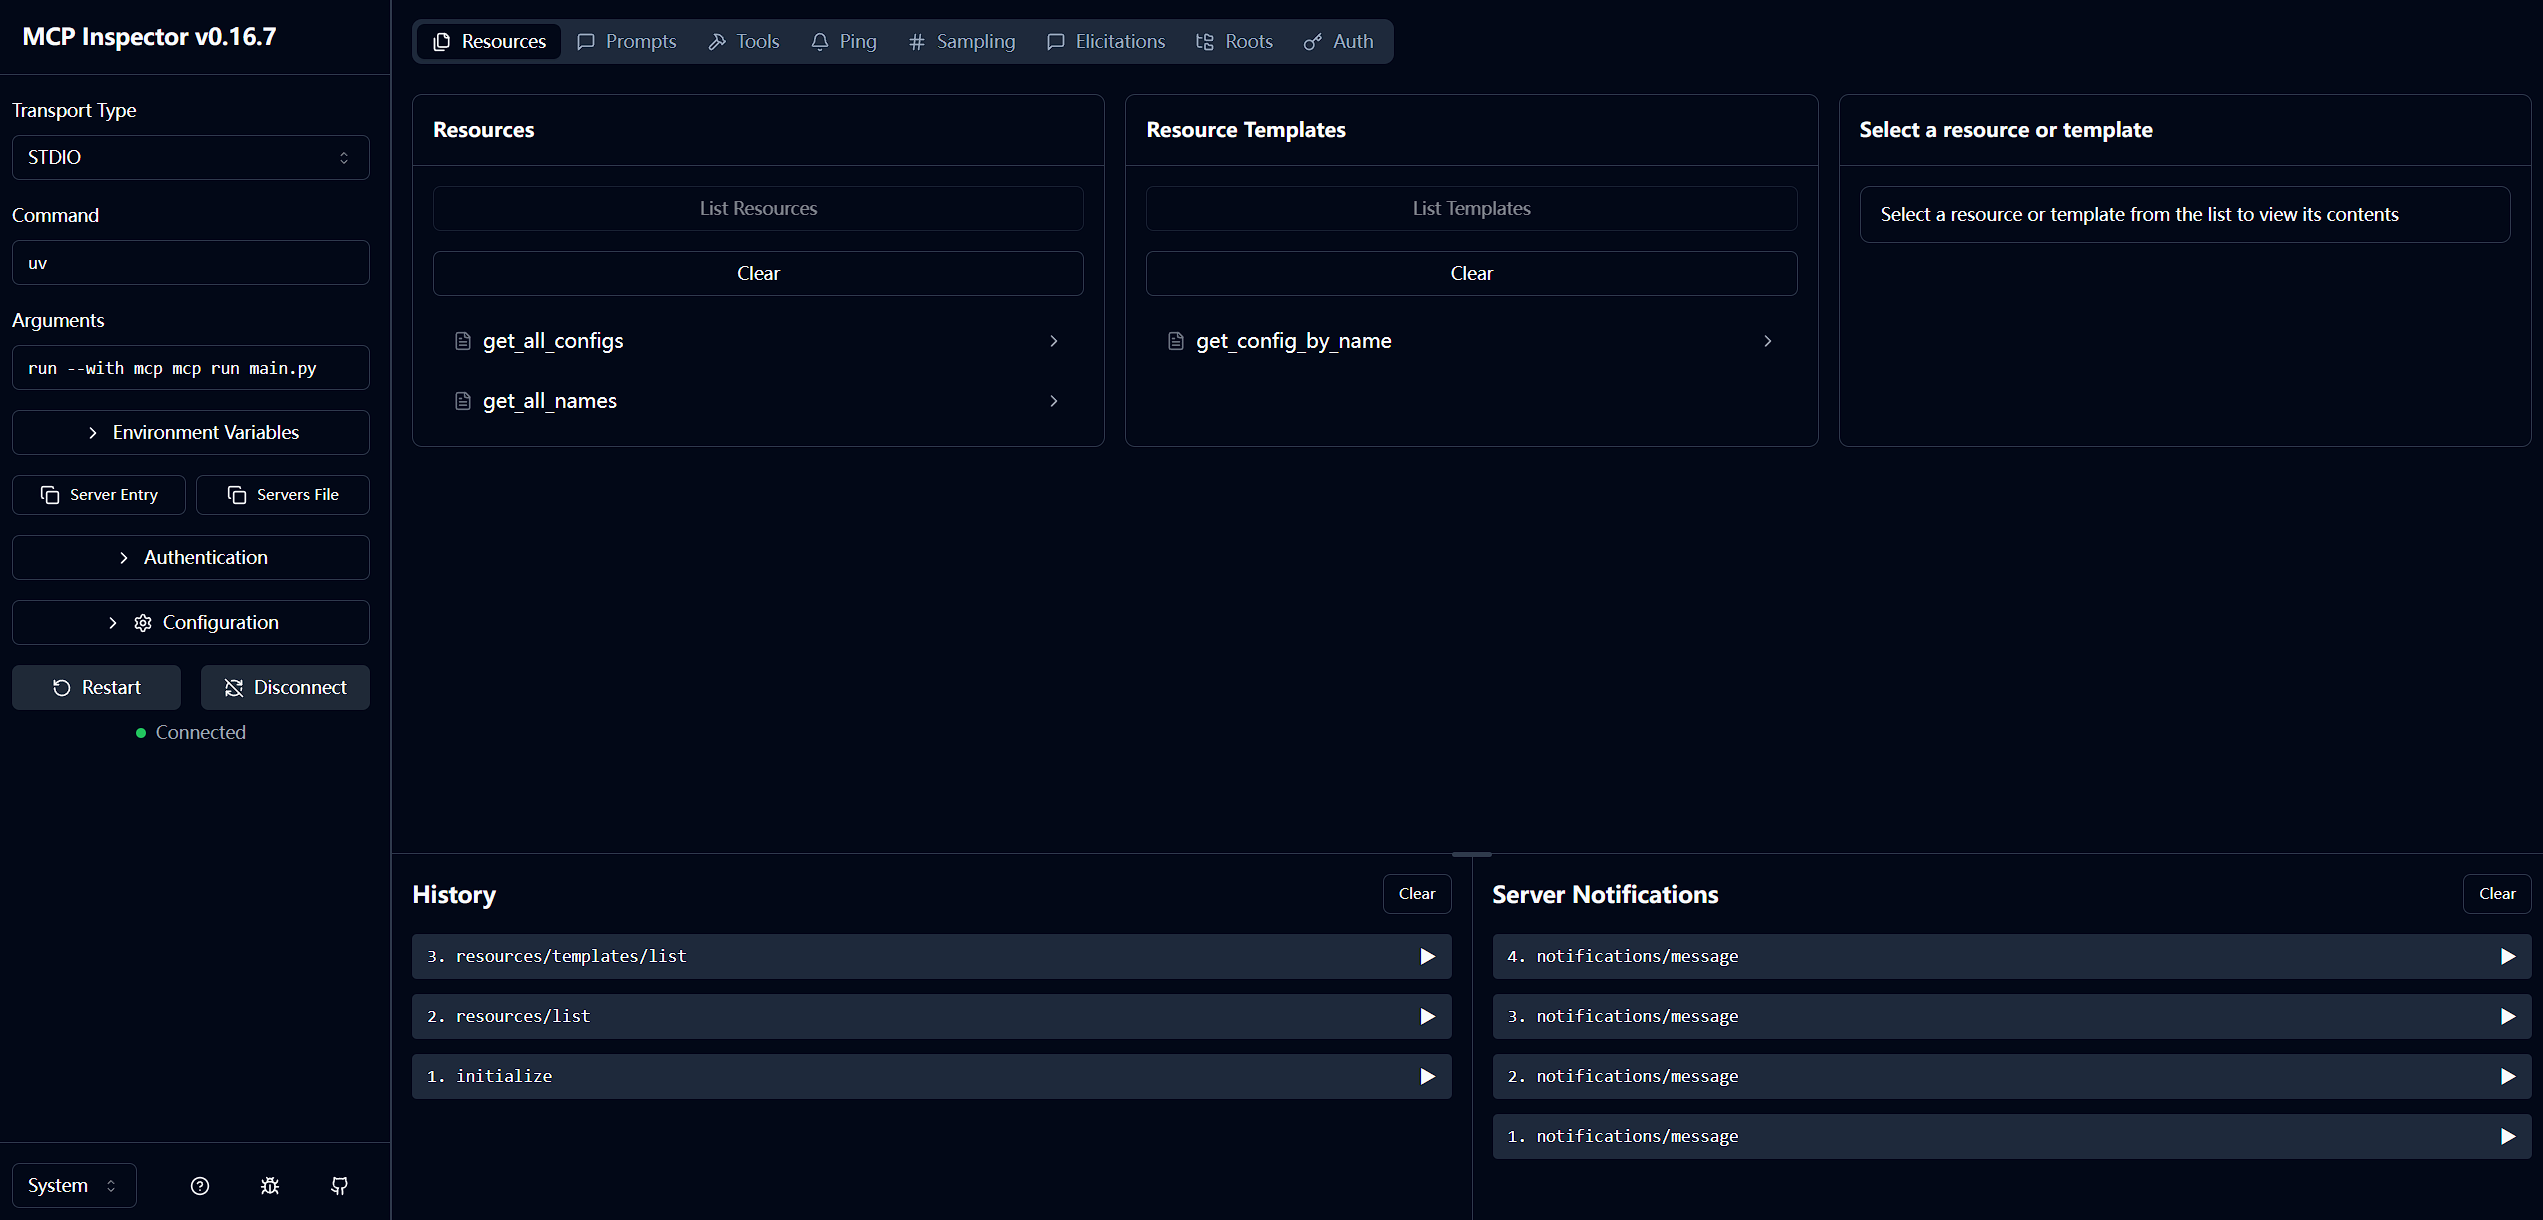The height and width of the screenshot is (1220, 2543).
Task: Copy Servers File configuration
Action: coord(283,495)
